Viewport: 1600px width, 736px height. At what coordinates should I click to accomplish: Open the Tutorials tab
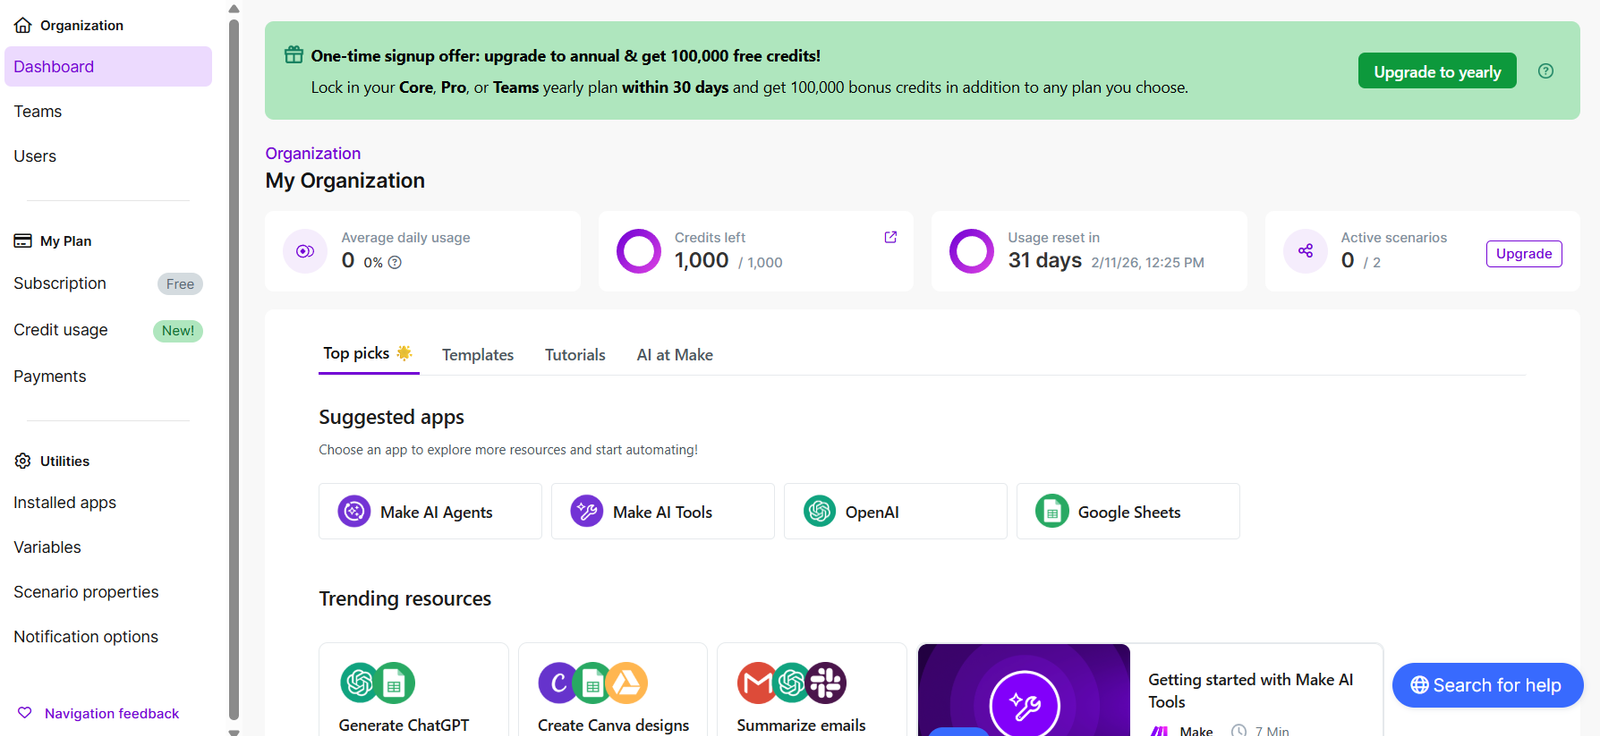(x=575, y=355)
